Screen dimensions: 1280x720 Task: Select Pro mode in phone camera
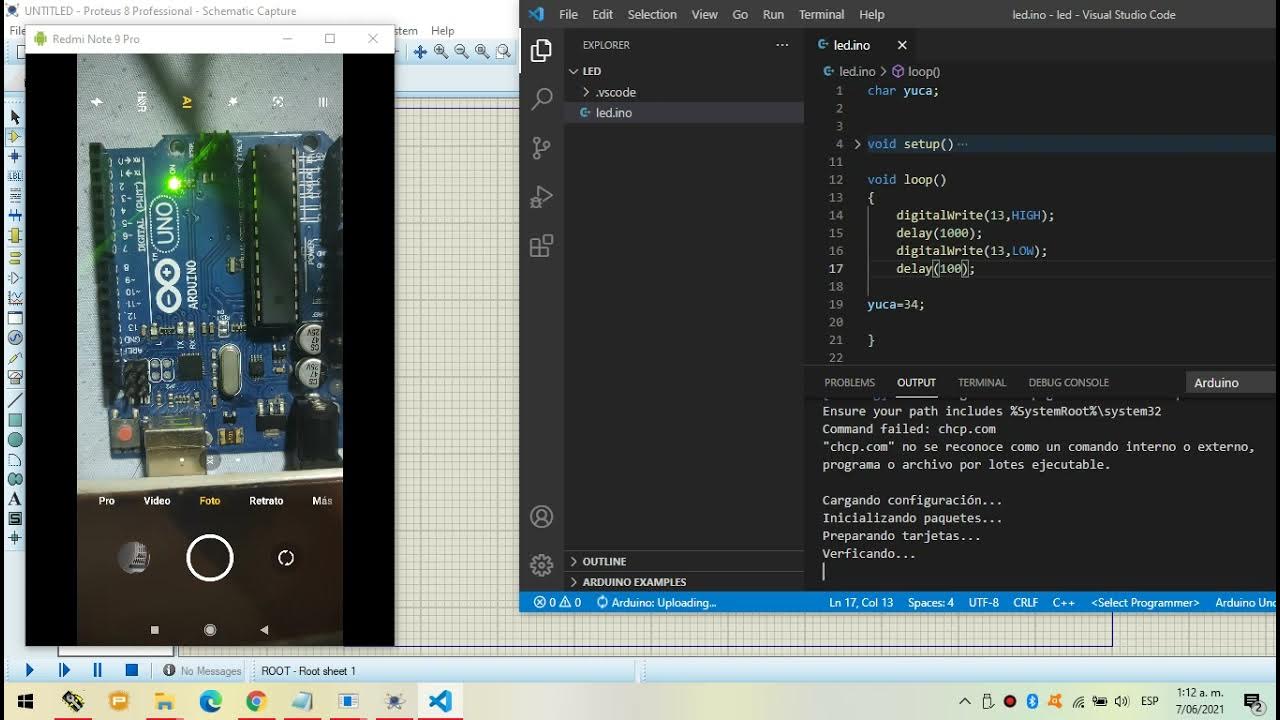(107, 501)
